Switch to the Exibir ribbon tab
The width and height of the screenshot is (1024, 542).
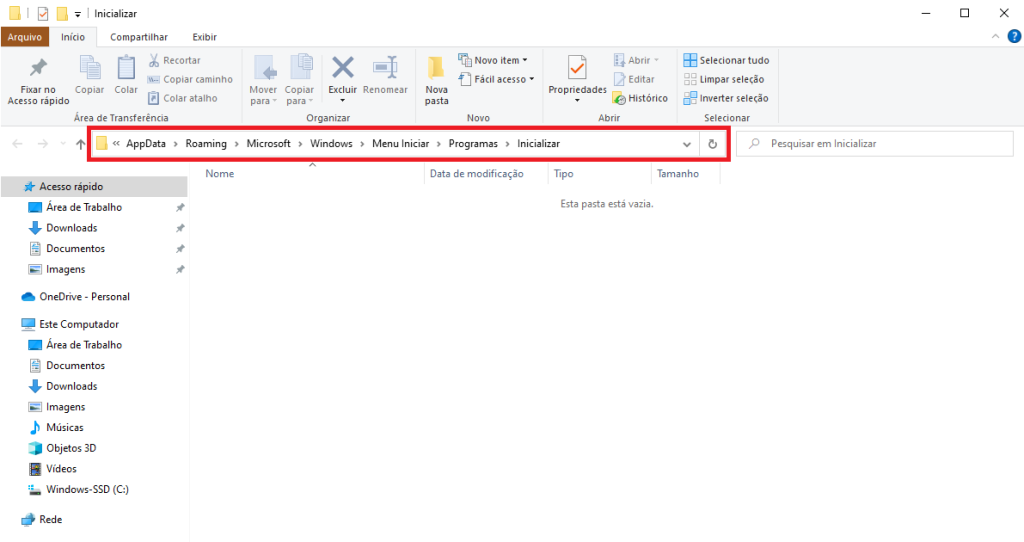click(x=204, y=37)
